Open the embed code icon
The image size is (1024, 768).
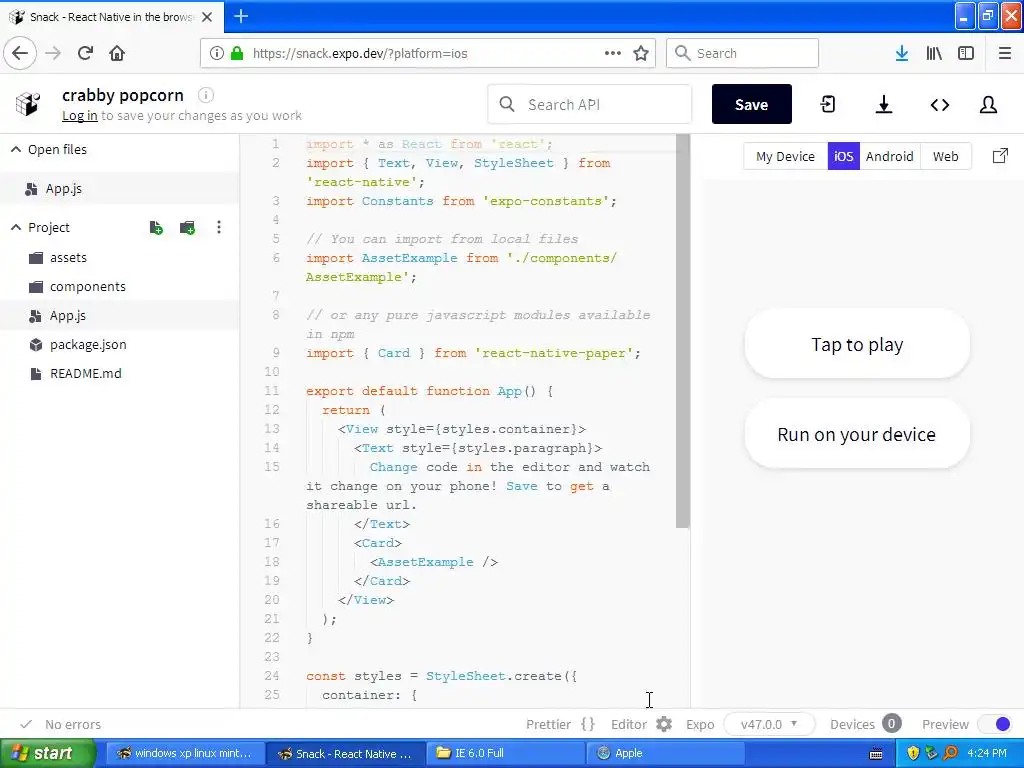click(x=940, y=104)
